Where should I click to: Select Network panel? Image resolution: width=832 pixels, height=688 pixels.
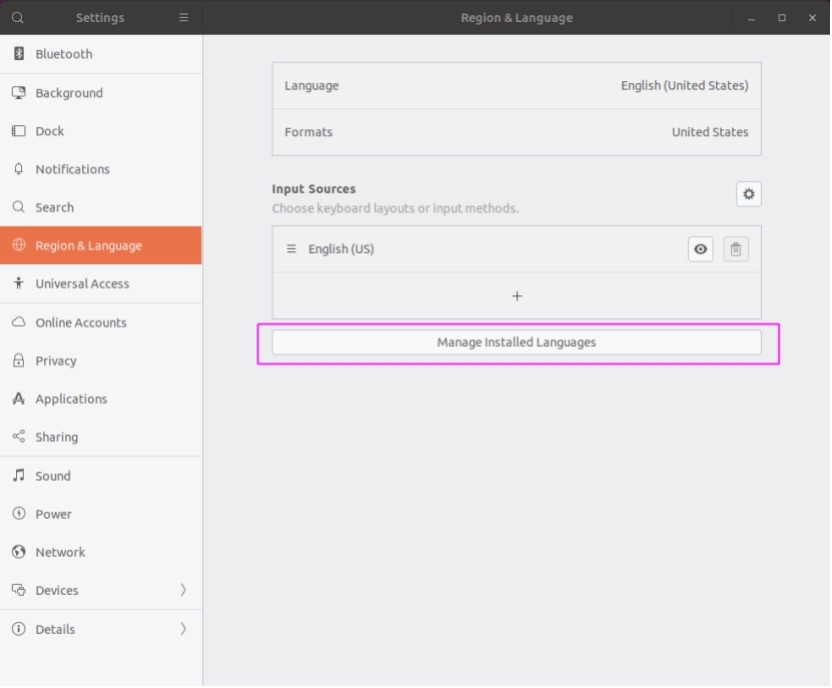101,552
